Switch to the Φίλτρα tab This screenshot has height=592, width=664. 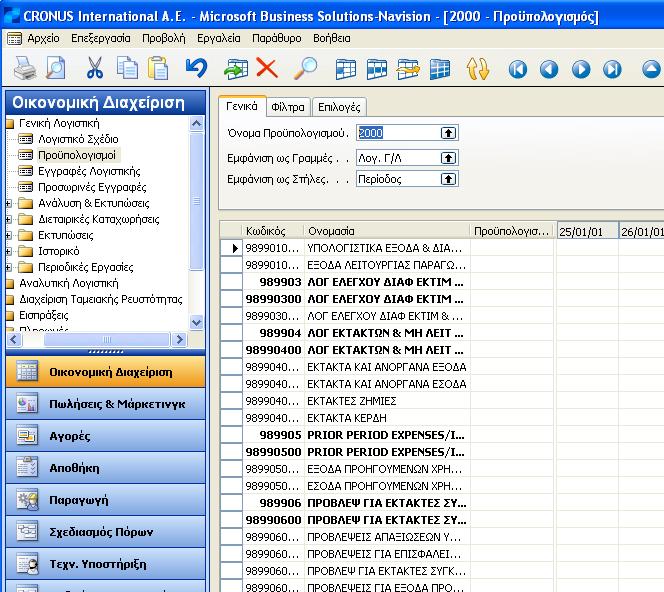tap(288, 107)
